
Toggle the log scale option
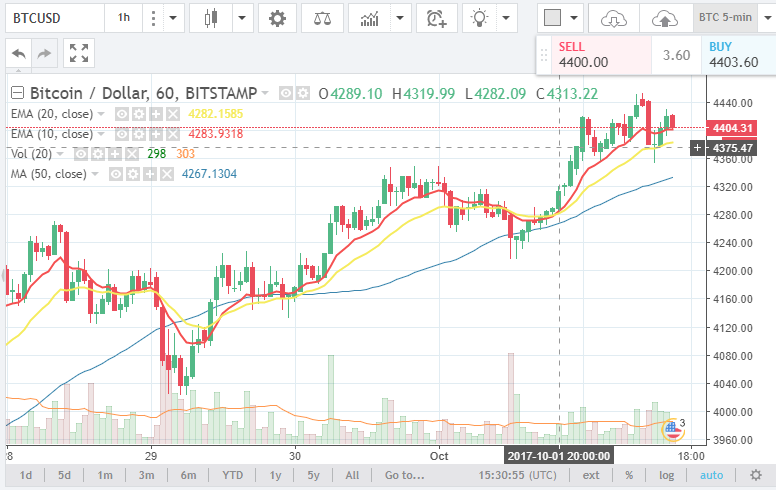[x=666, y=475]
